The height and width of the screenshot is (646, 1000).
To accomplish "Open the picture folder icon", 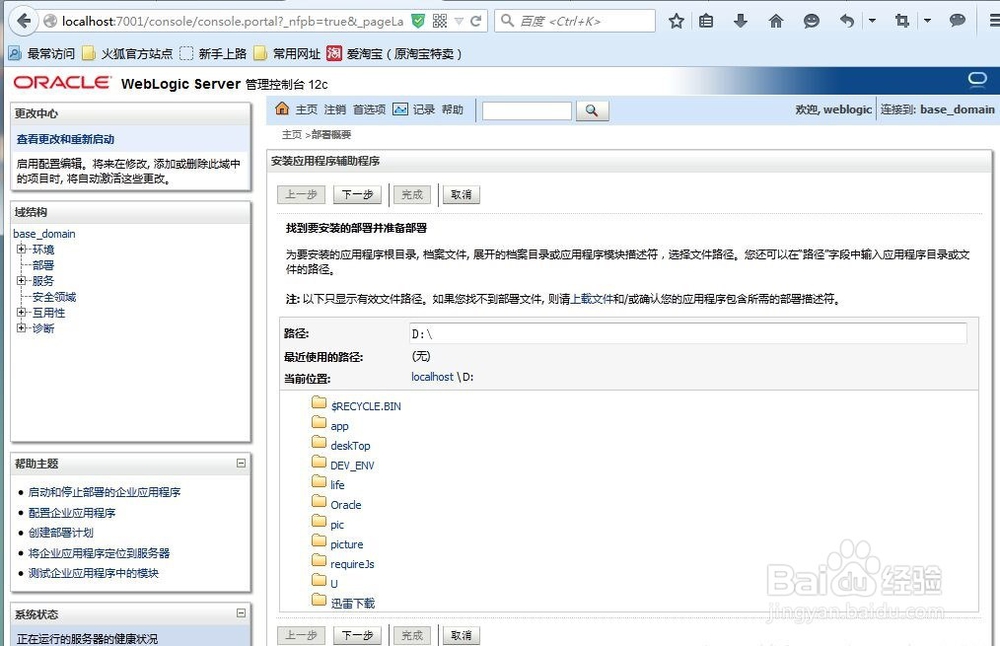I will pos(319,541).
